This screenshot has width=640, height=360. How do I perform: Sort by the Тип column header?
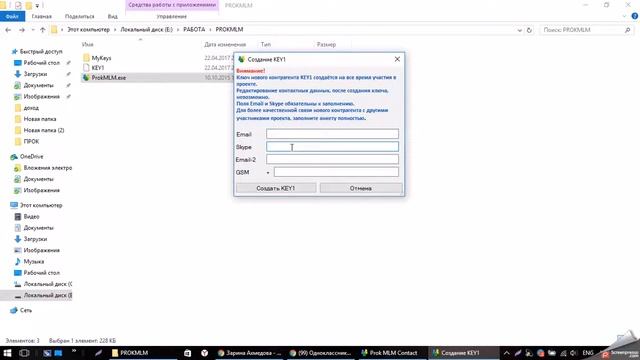pos(266,44)
